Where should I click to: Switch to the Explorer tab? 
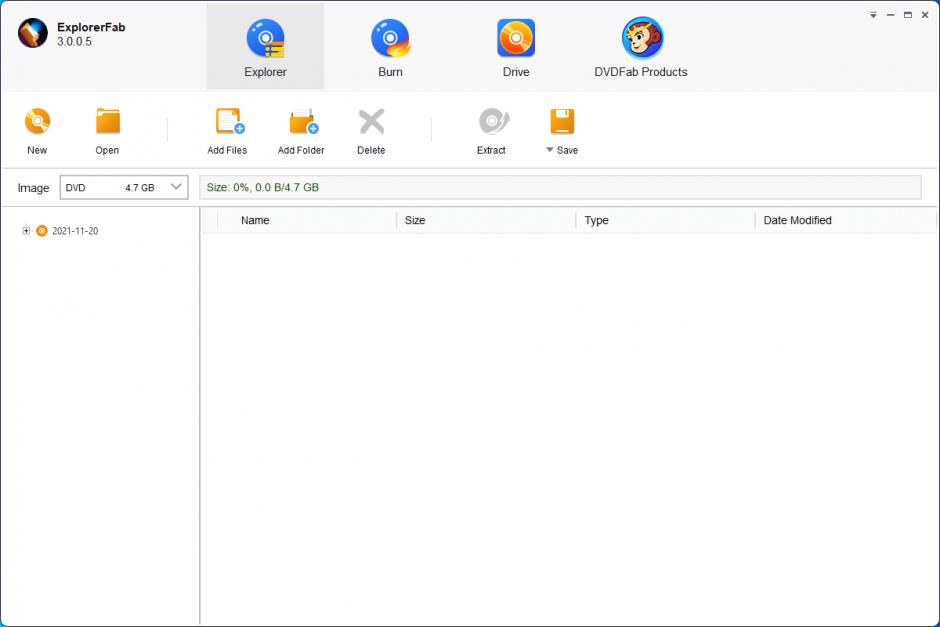point(265,47)
